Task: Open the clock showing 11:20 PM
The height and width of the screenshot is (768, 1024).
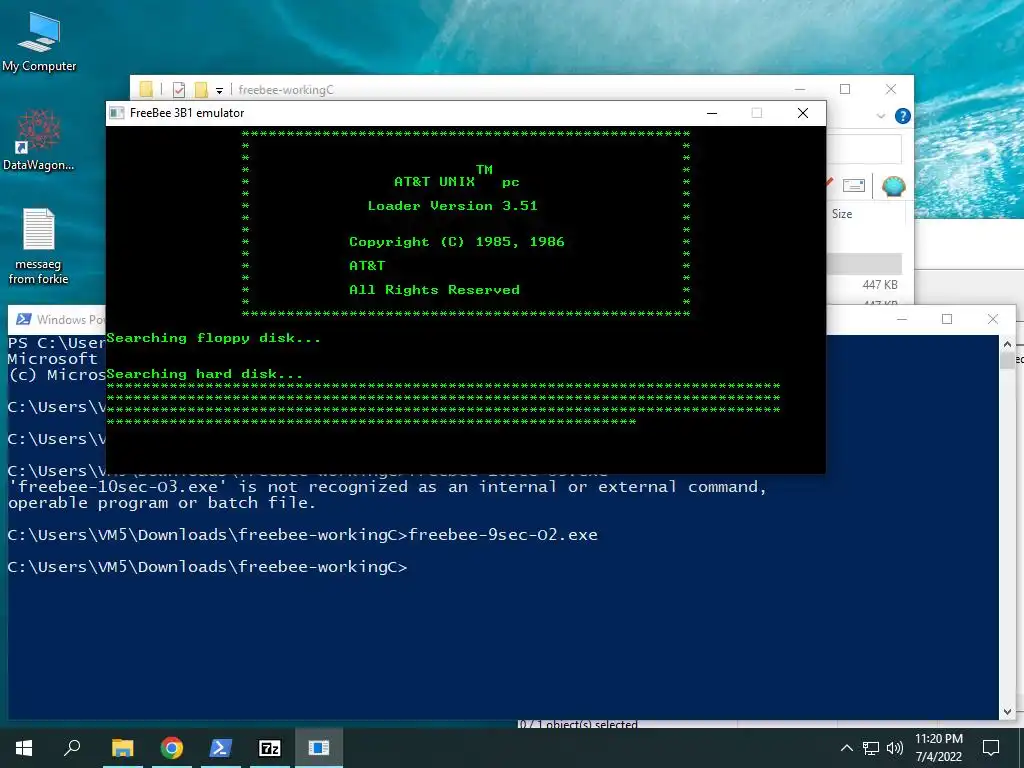Action: [938, 748]
